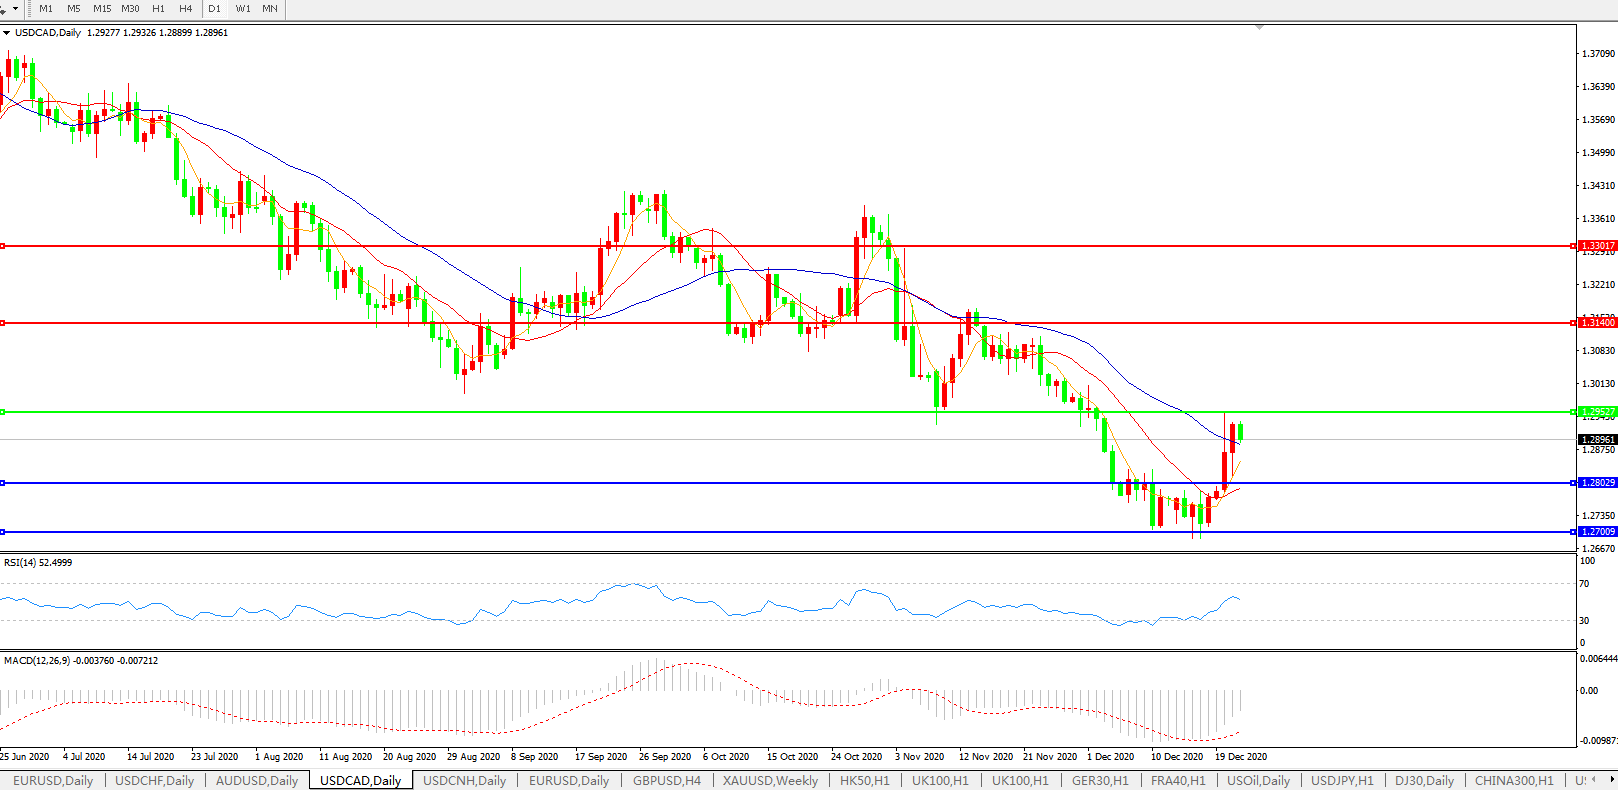This screenshot has height=791, width=1618.
Task: Grab the toolbar drag handle grip
Action: point(29,9)
